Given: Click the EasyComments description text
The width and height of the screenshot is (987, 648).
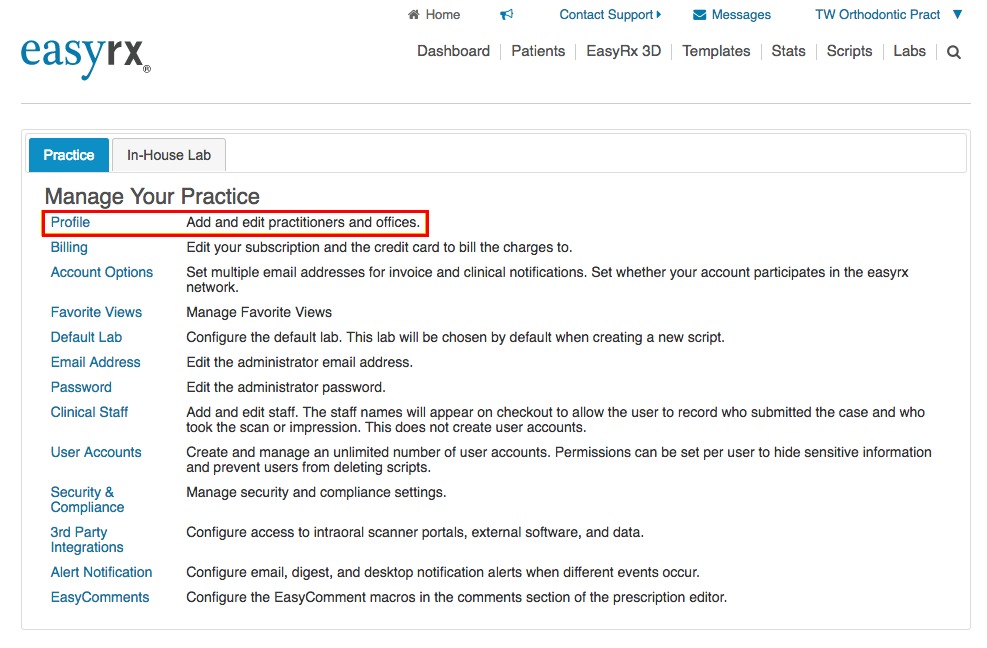Looking at the screenshot, I should coord(456,598).
